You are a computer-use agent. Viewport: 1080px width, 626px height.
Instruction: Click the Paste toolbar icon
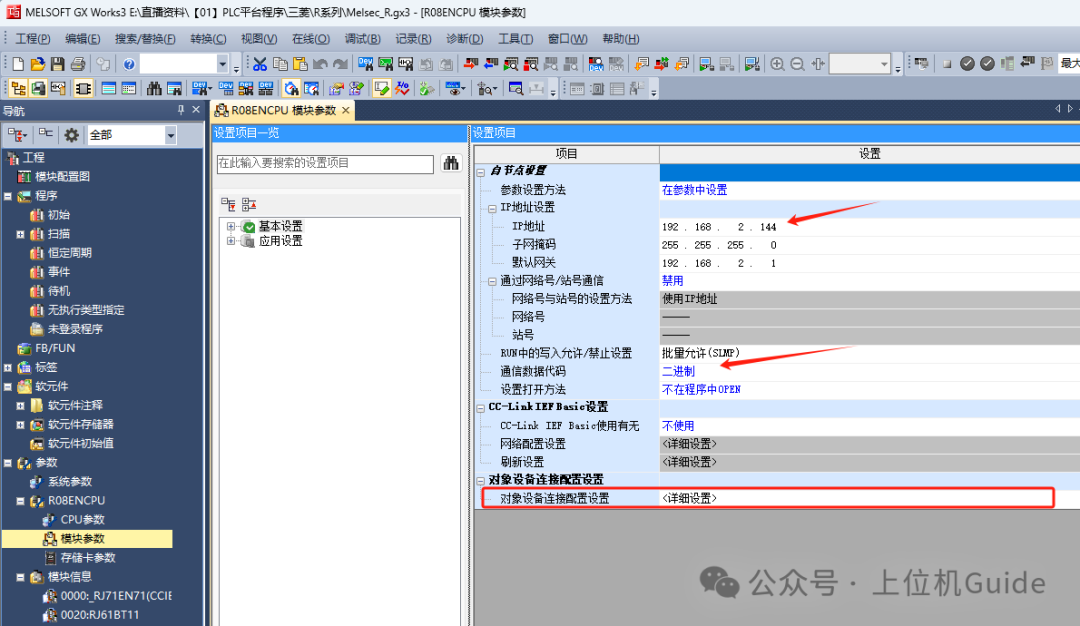300,63
